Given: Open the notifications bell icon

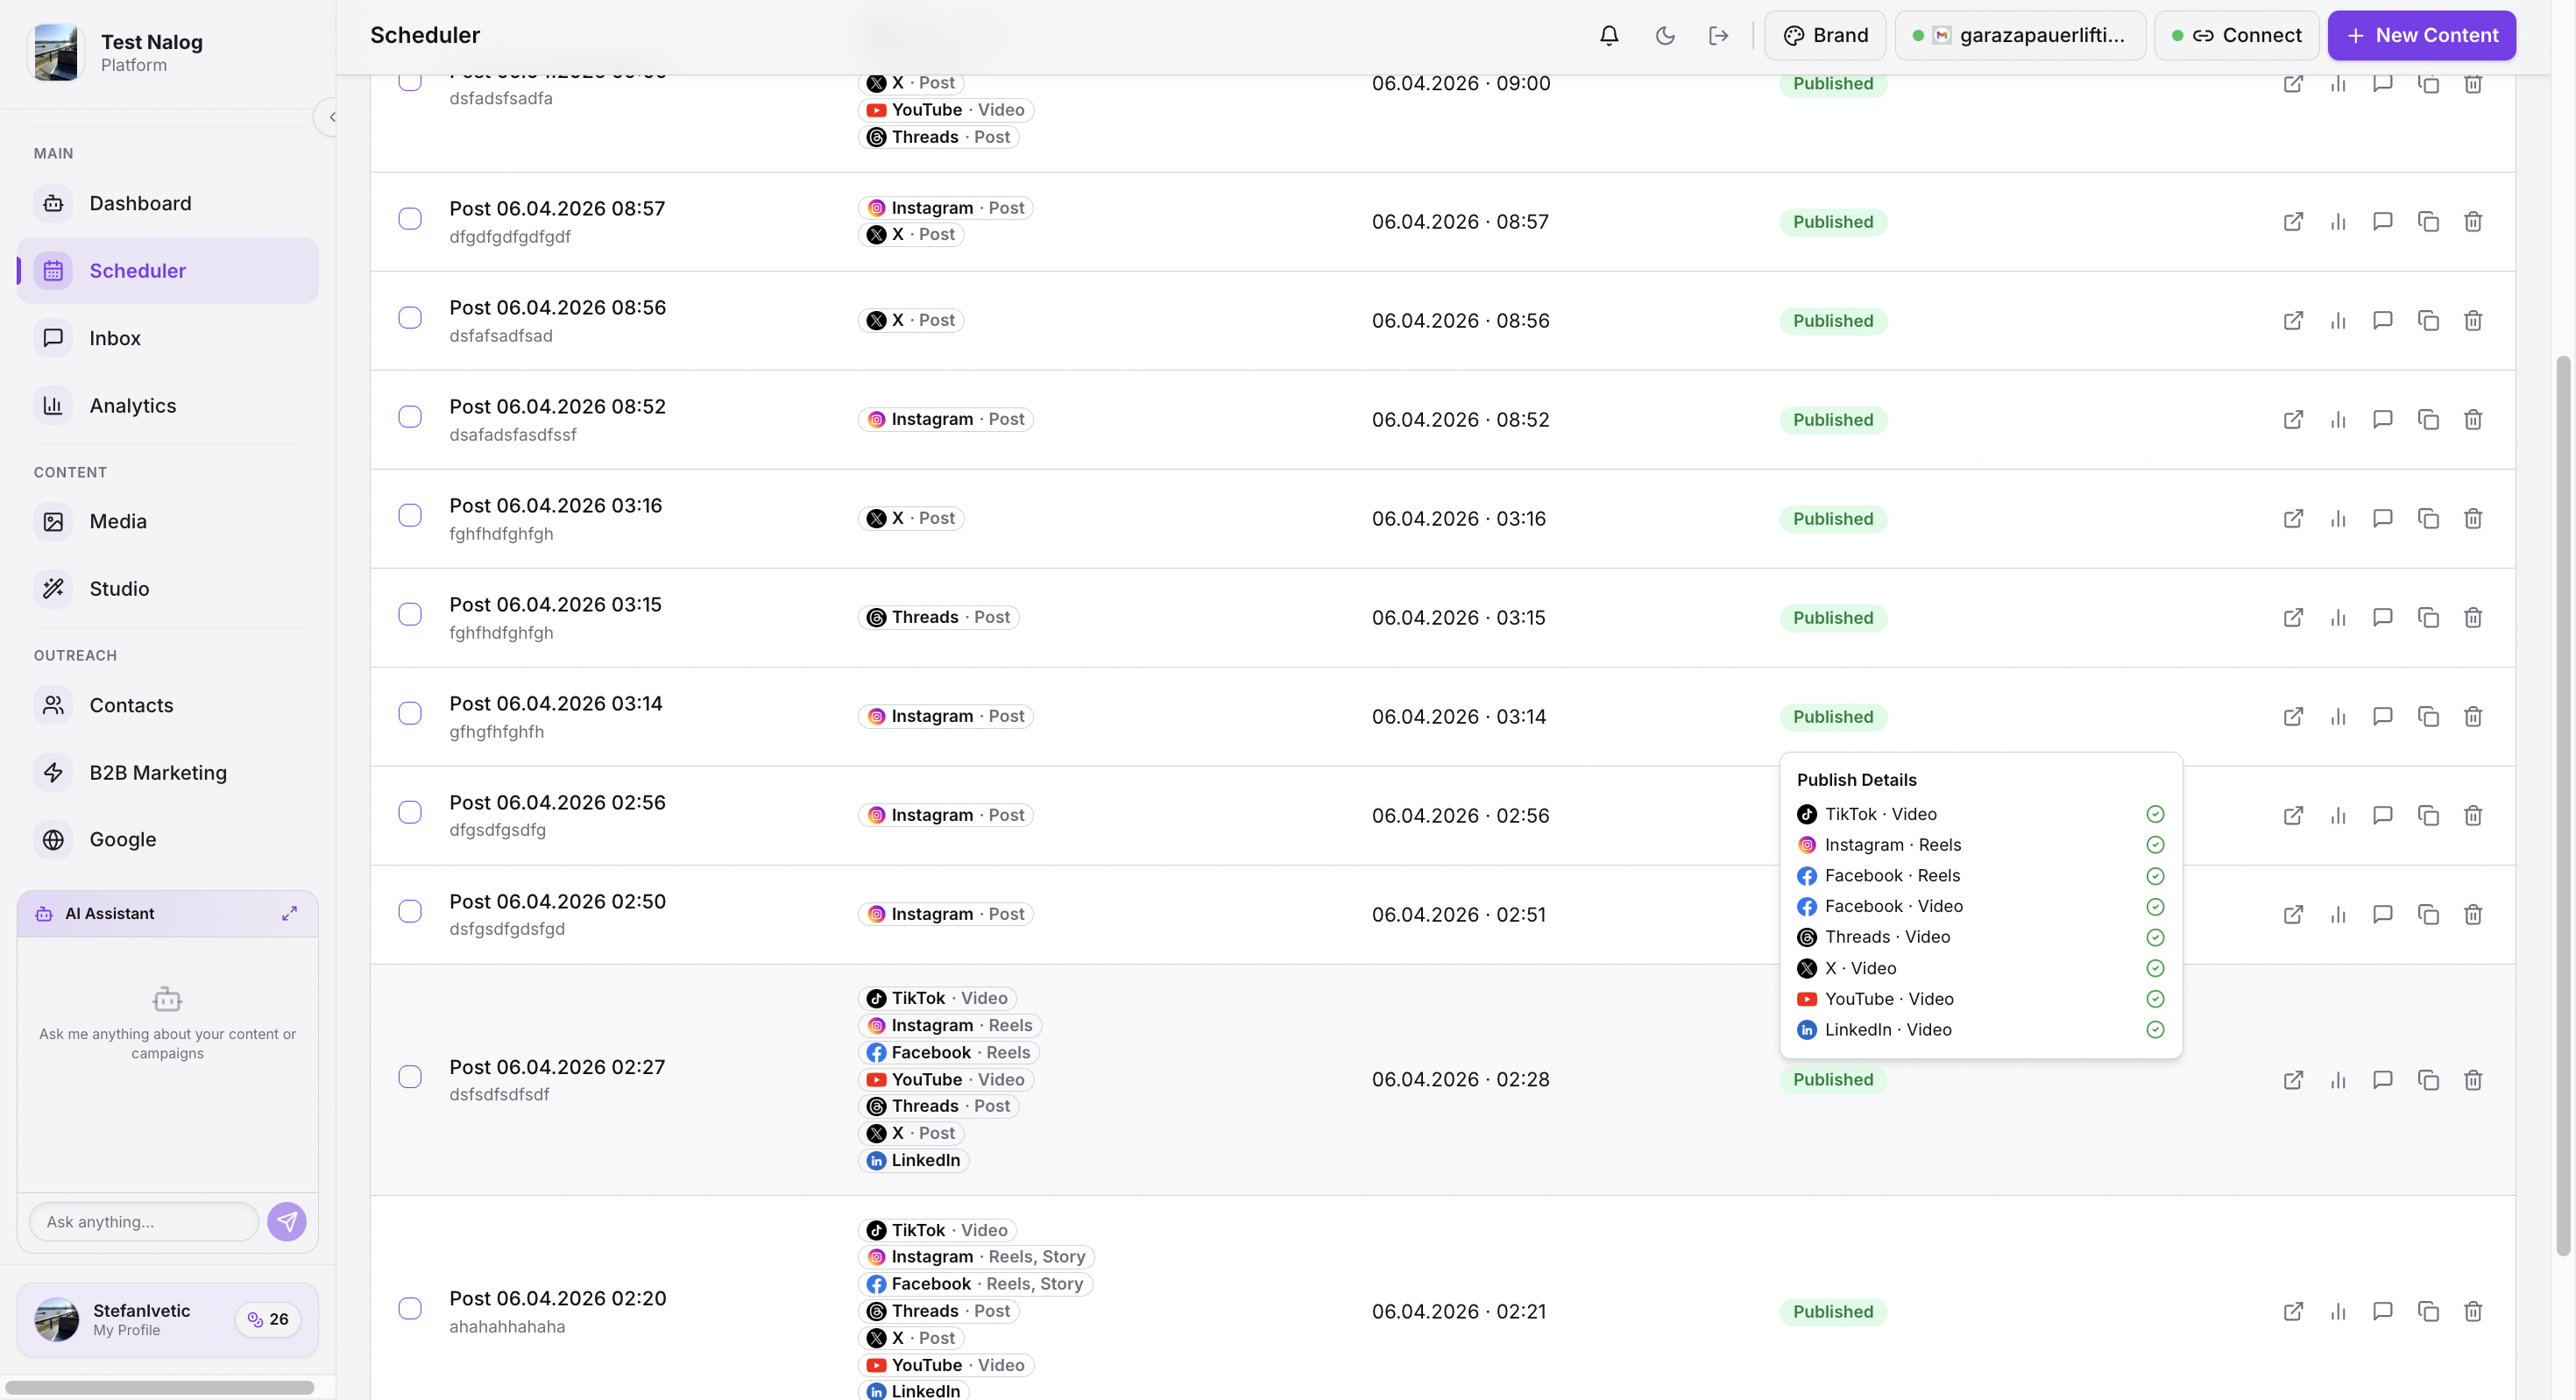Looking at the screenshot, I should 1608,35.
